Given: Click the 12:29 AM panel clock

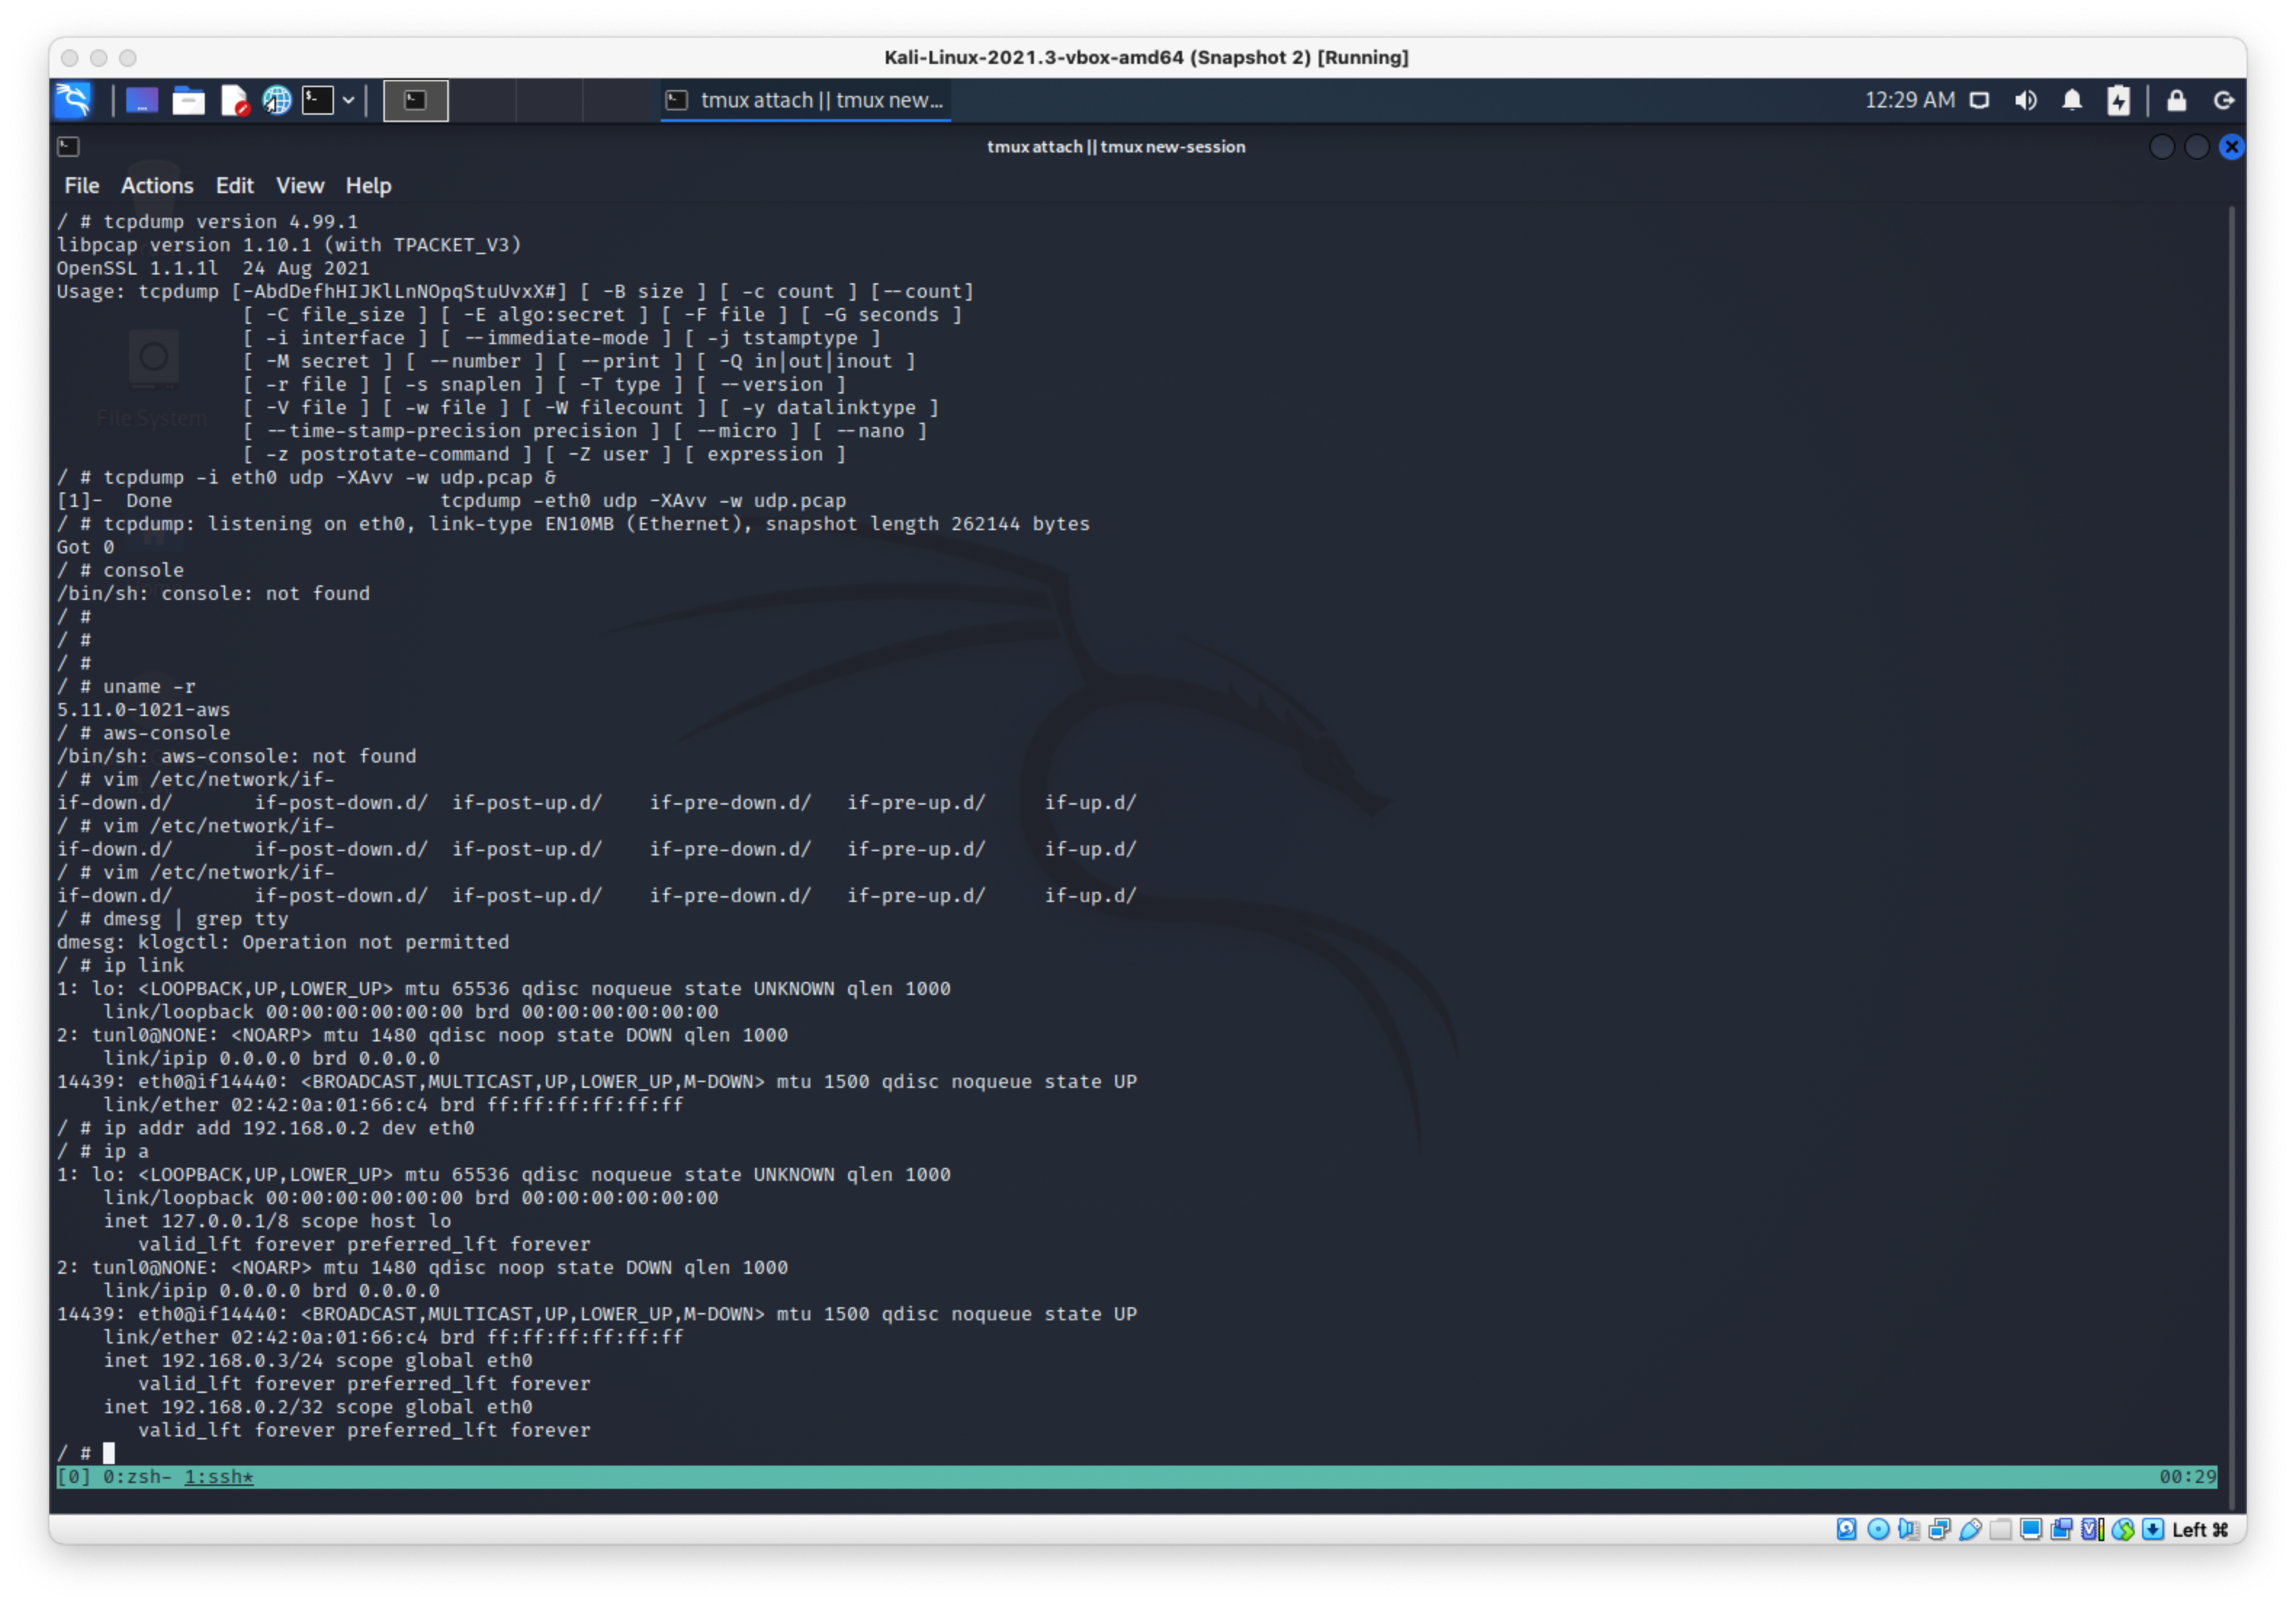Looking at the screenshot, I should tap(1909, 100).
